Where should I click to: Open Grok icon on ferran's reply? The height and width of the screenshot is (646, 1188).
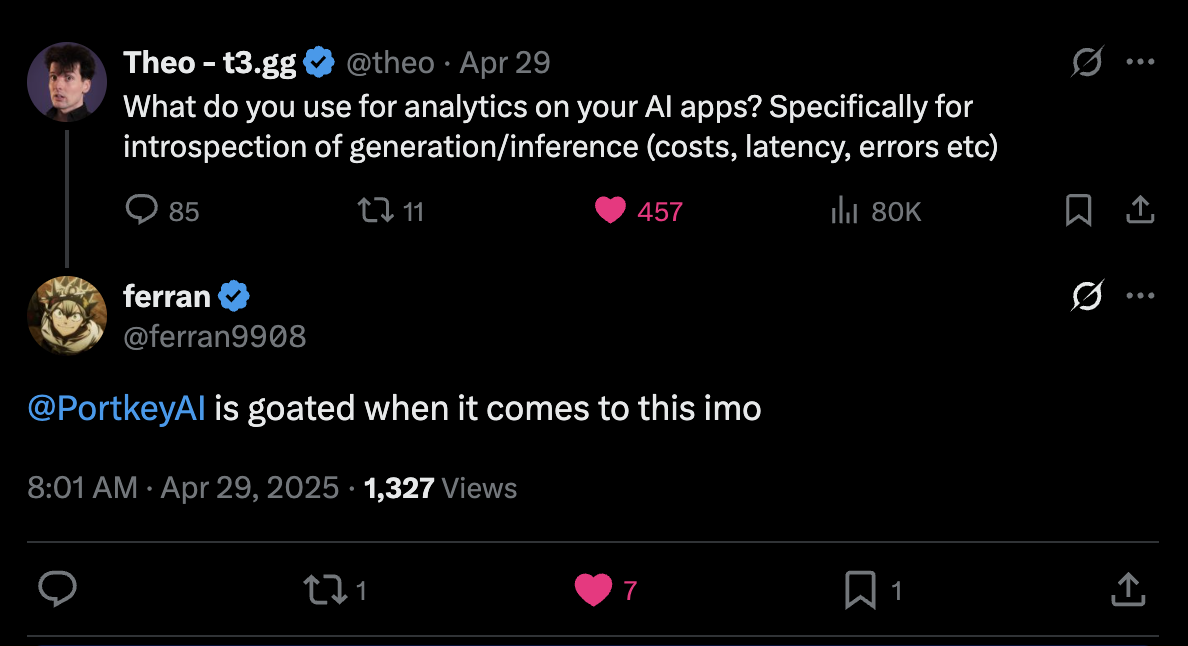click(x=1087, y=296)
